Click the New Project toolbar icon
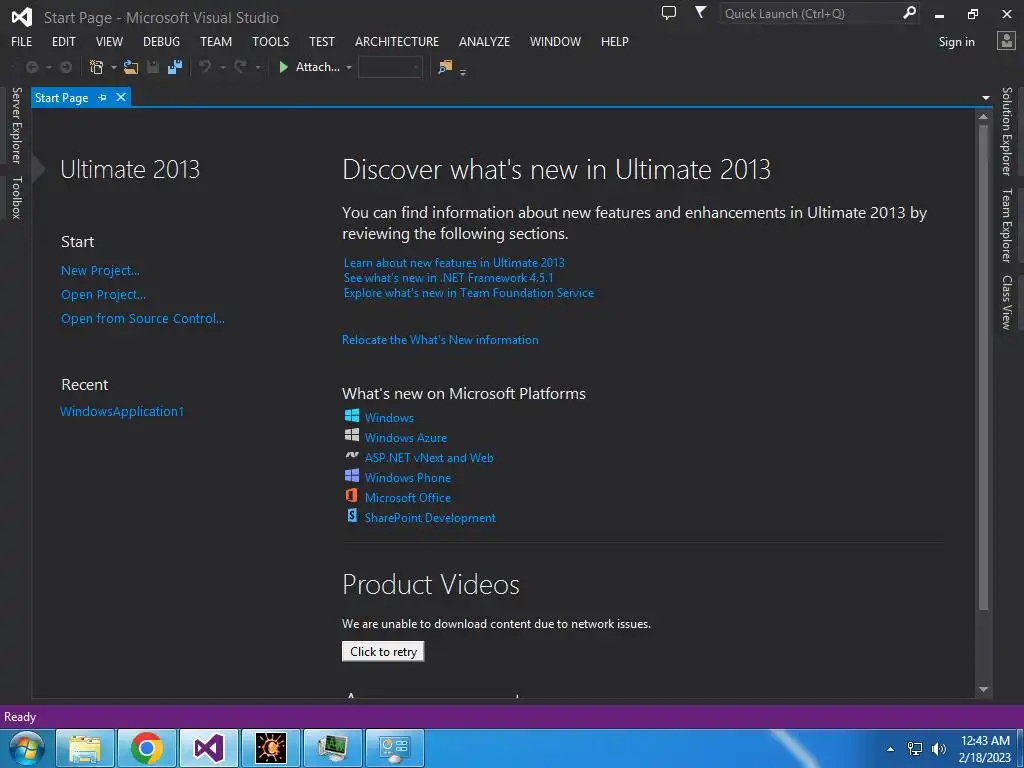 pos(97,67)
